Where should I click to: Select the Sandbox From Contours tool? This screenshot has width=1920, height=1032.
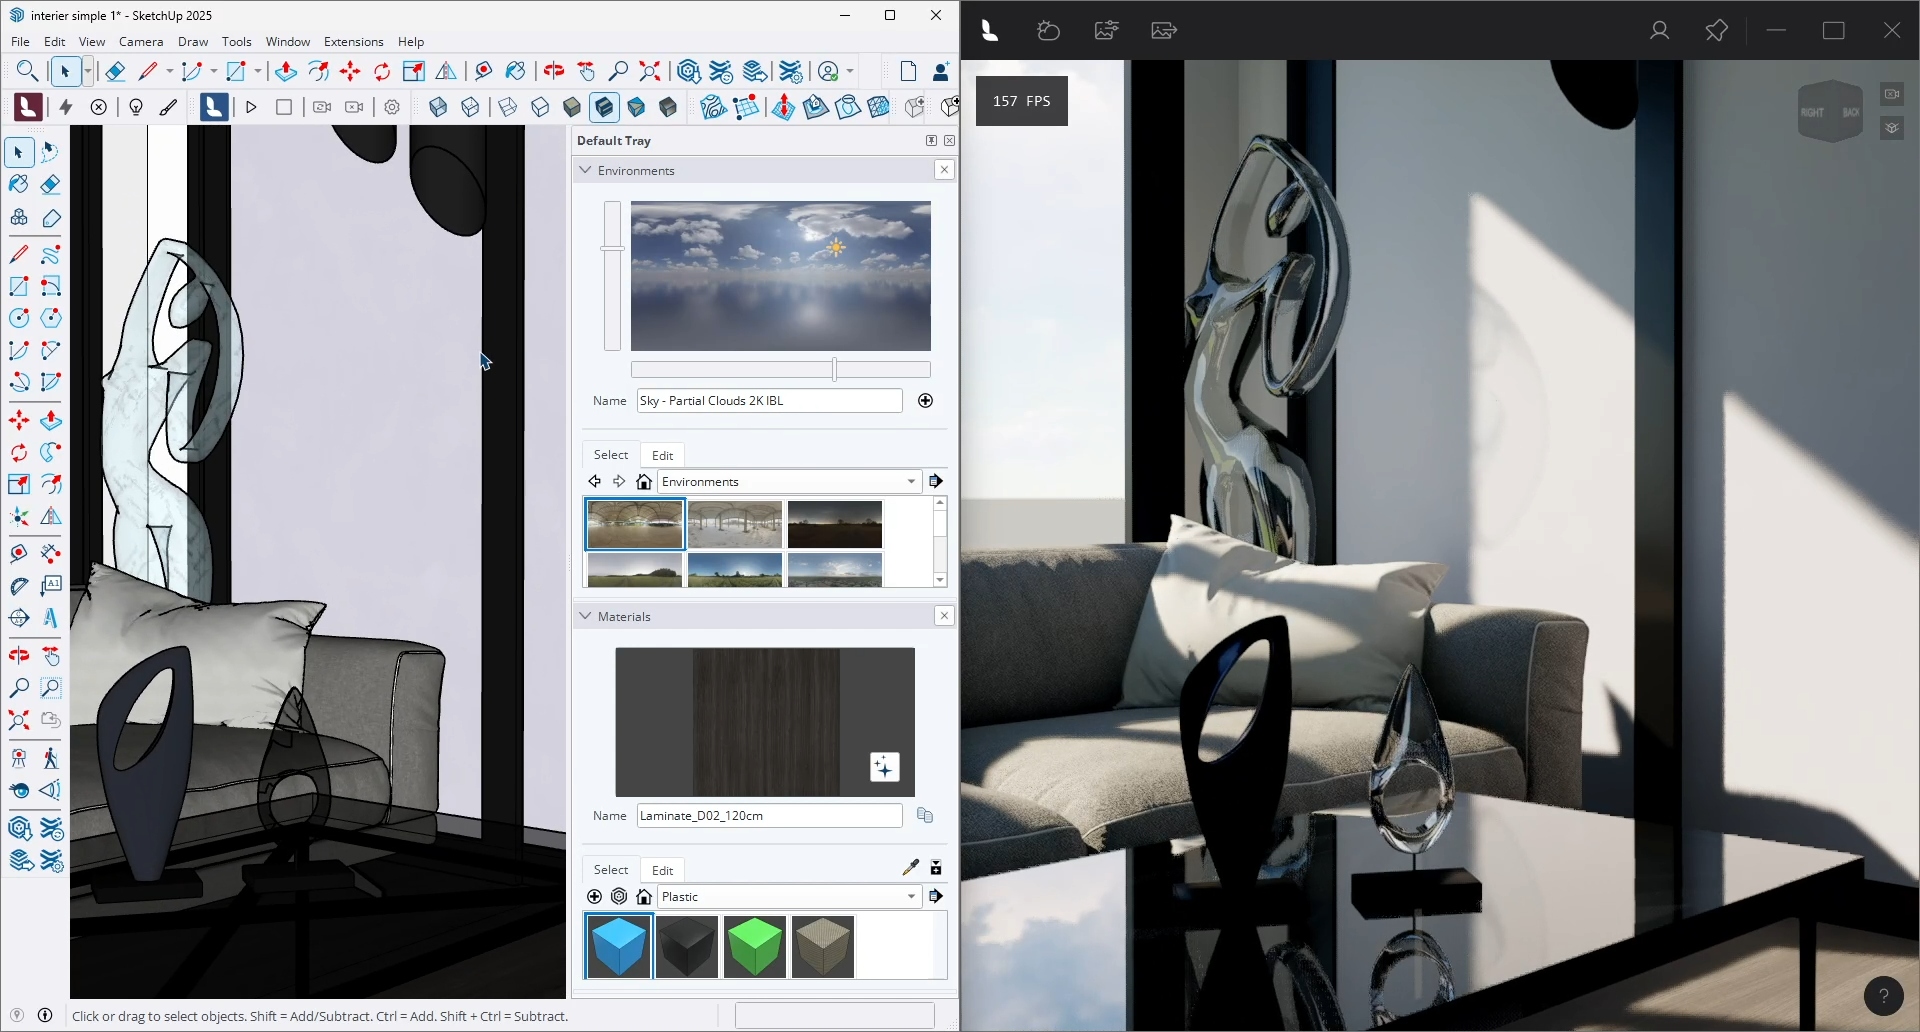pos(713,107)
